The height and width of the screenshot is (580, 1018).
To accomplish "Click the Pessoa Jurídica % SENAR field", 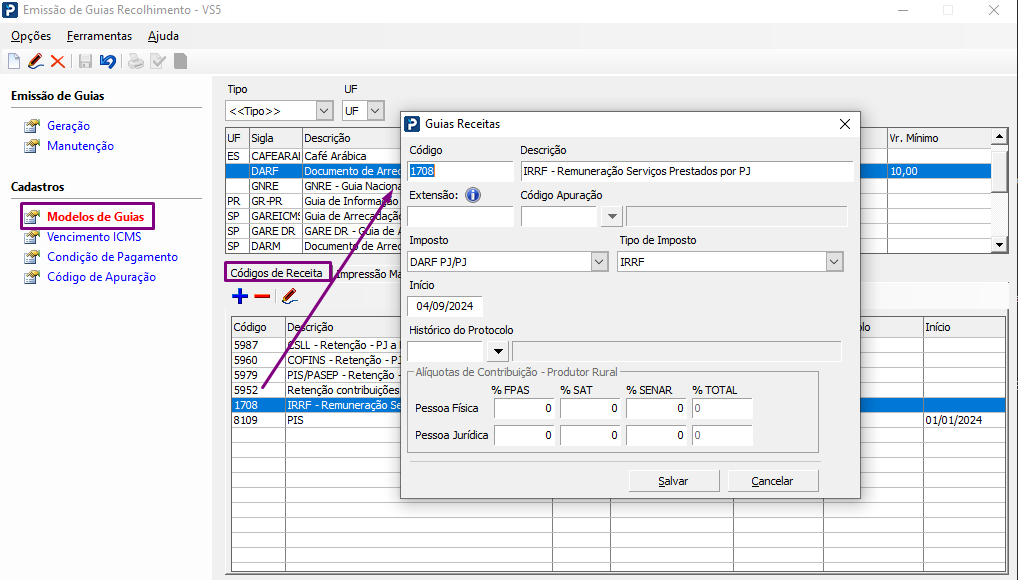I will (x=656, y=435).
